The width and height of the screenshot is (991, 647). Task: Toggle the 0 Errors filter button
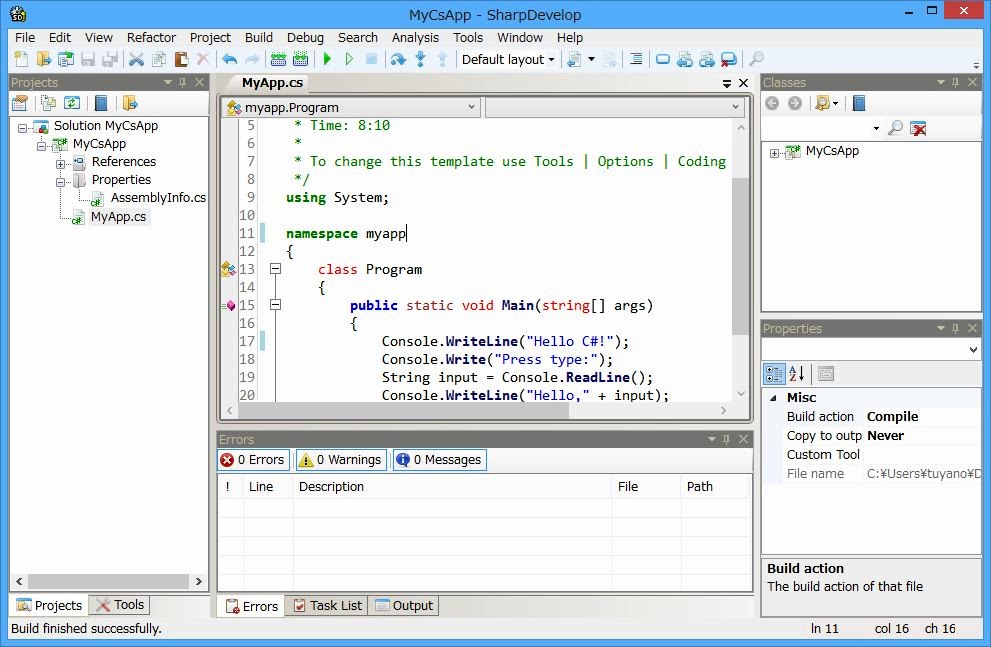tap(254, 460)
